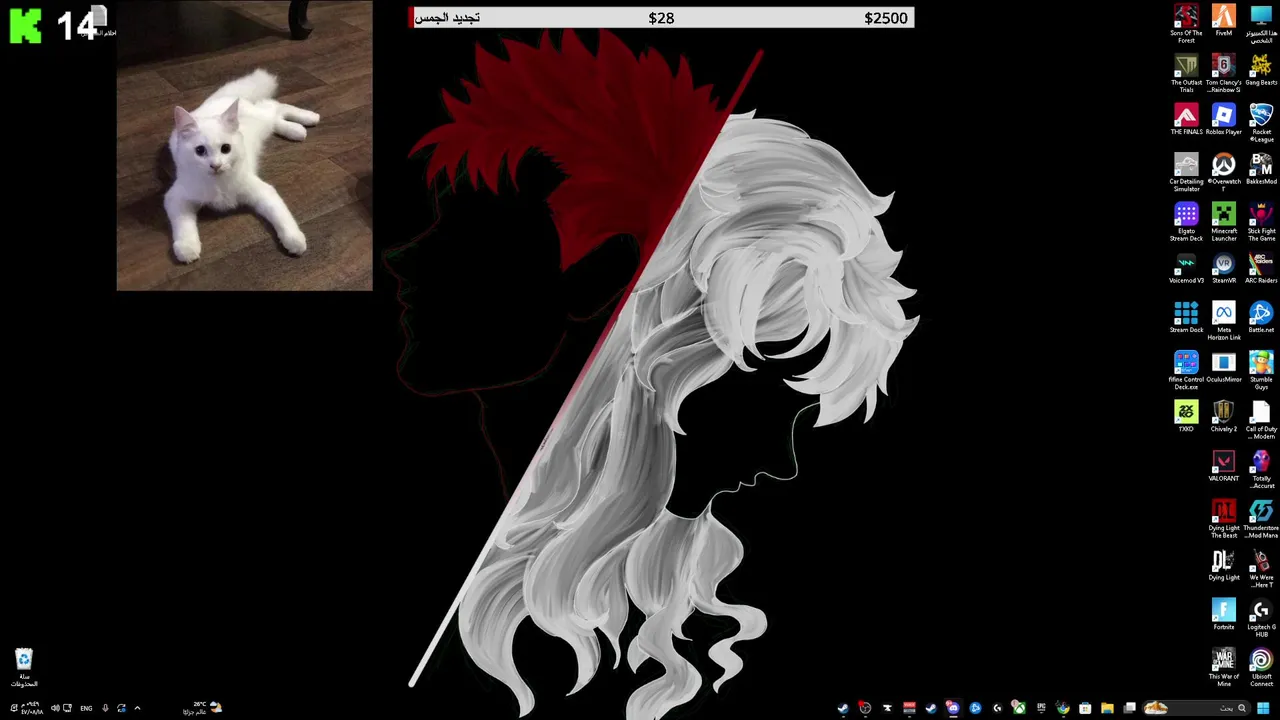Open Microsoft Store from taskbar
Viewport: 1280px width, 720px height.
pyautogui.click(x=1085, y=708)
